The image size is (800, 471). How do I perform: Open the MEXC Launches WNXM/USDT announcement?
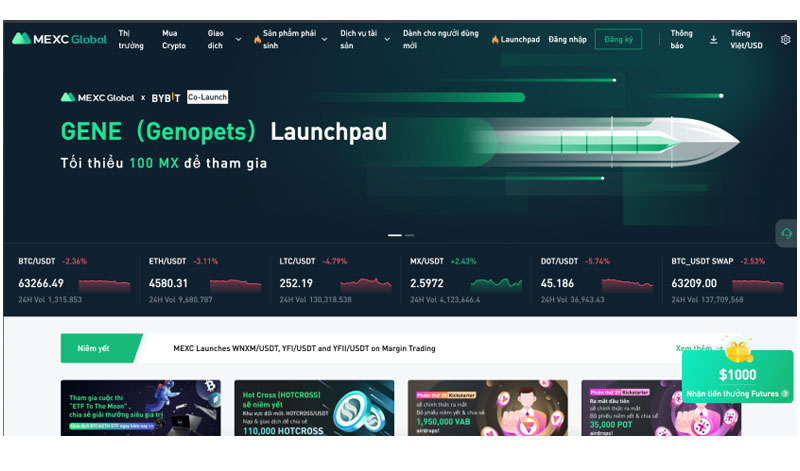click(x=304, y=348)
